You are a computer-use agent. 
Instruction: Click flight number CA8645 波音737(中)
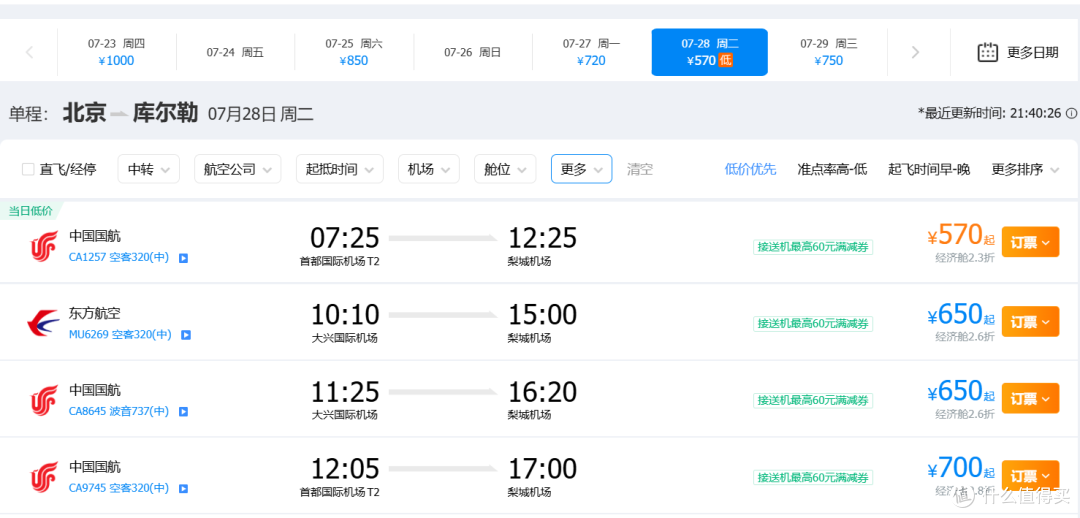118,412
